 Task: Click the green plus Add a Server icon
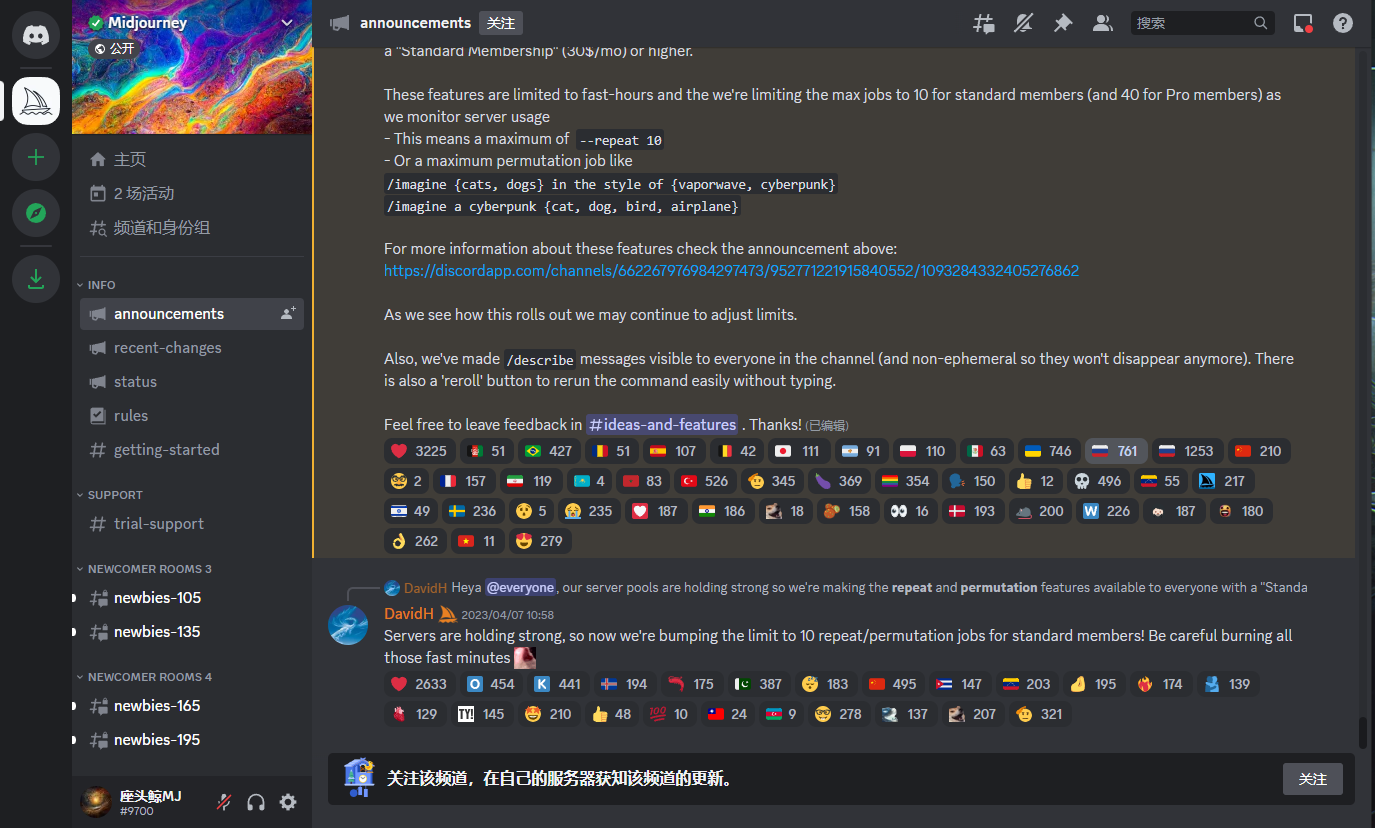click(36, 157)
